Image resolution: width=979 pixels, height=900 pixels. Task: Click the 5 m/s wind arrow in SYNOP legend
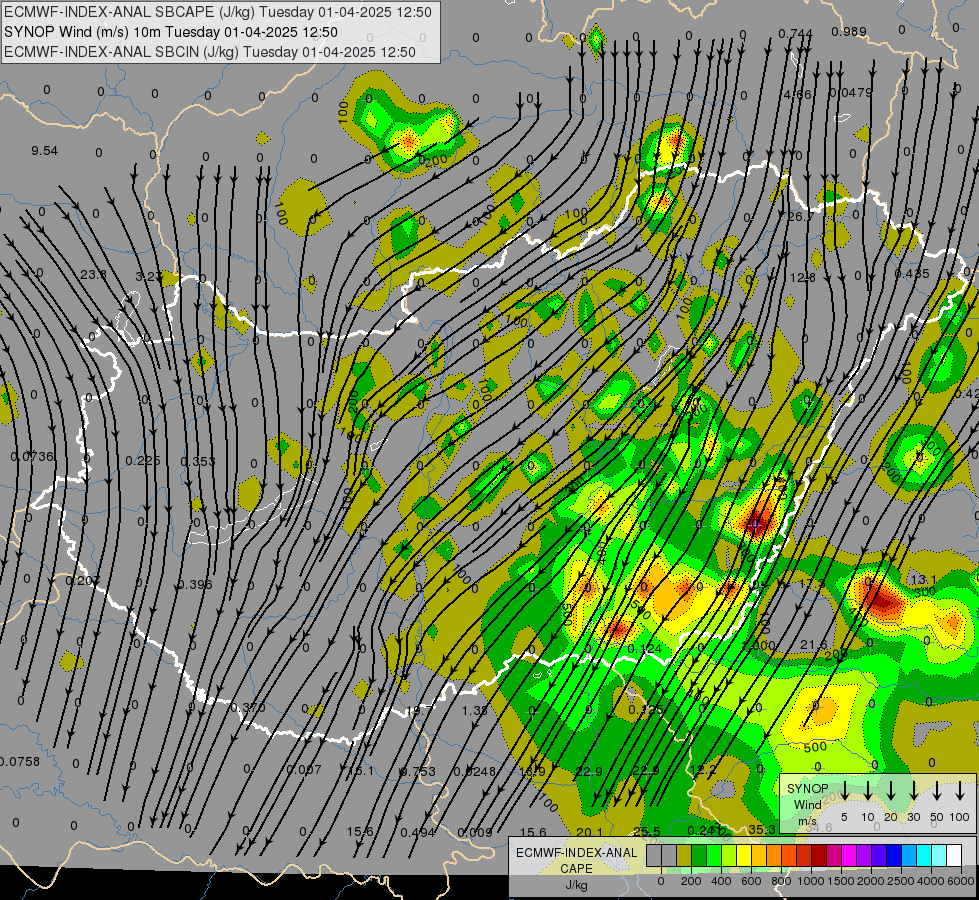point(844,791)
